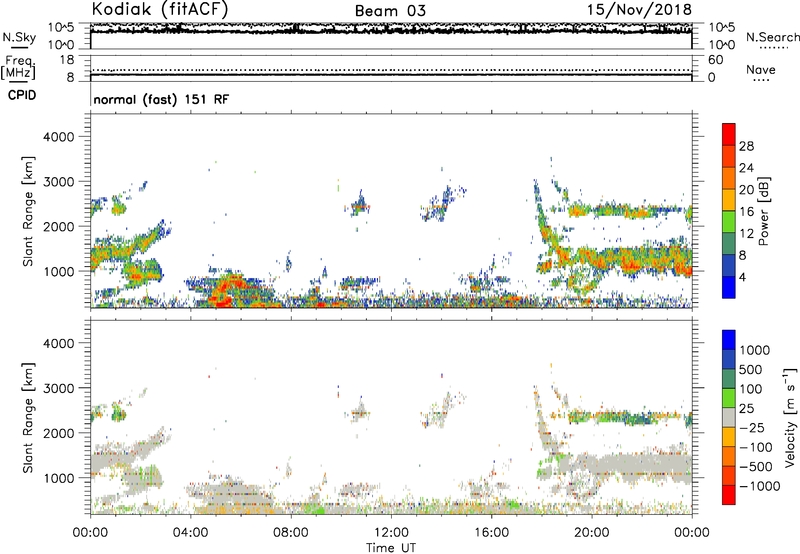Click the Velocity colorbar value '-1000'
The image size is (800, 554).
[x=760, y=486]
